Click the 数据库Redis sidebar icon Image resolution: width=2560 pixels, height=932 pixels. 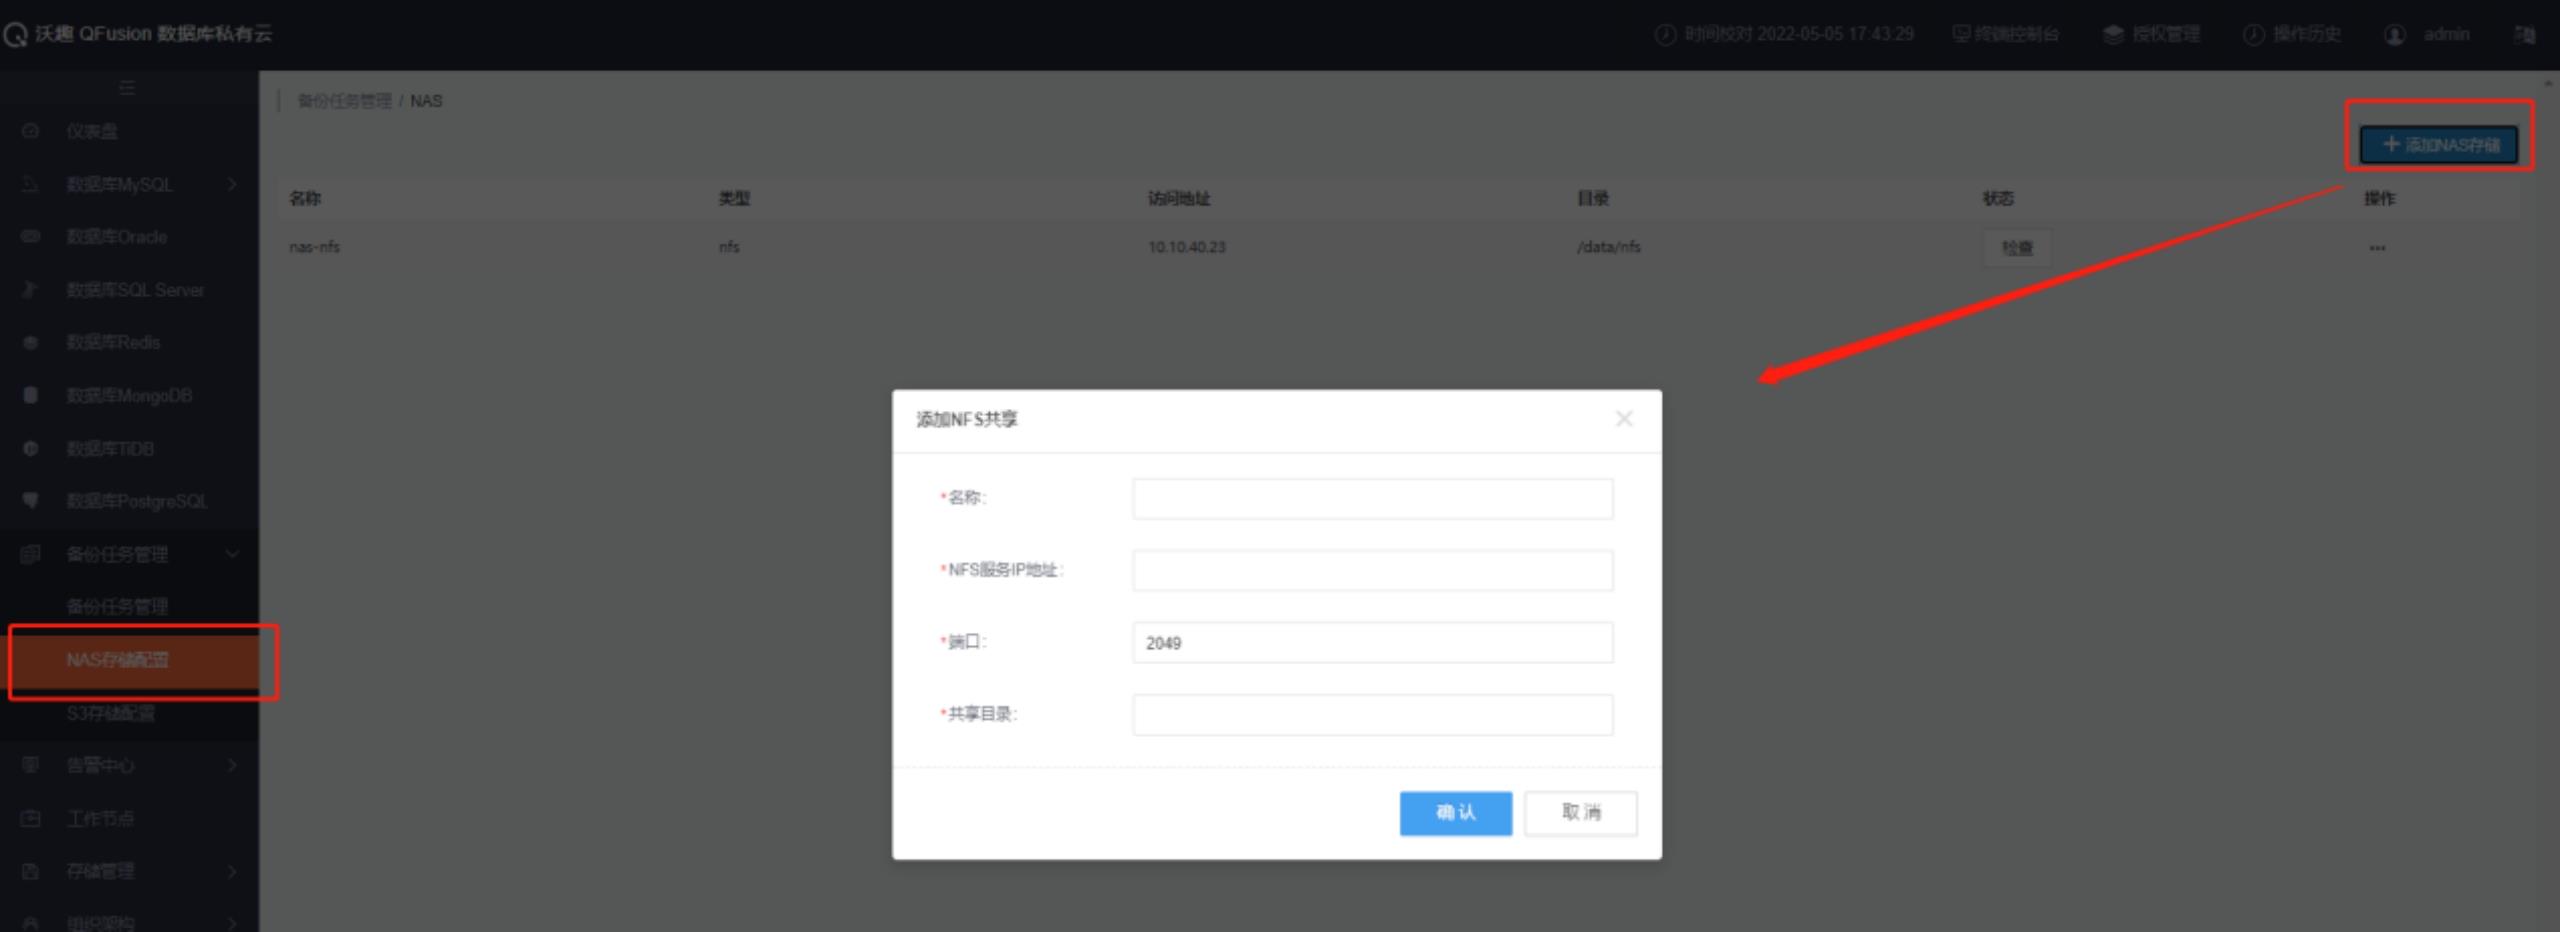tap(31, 343)
